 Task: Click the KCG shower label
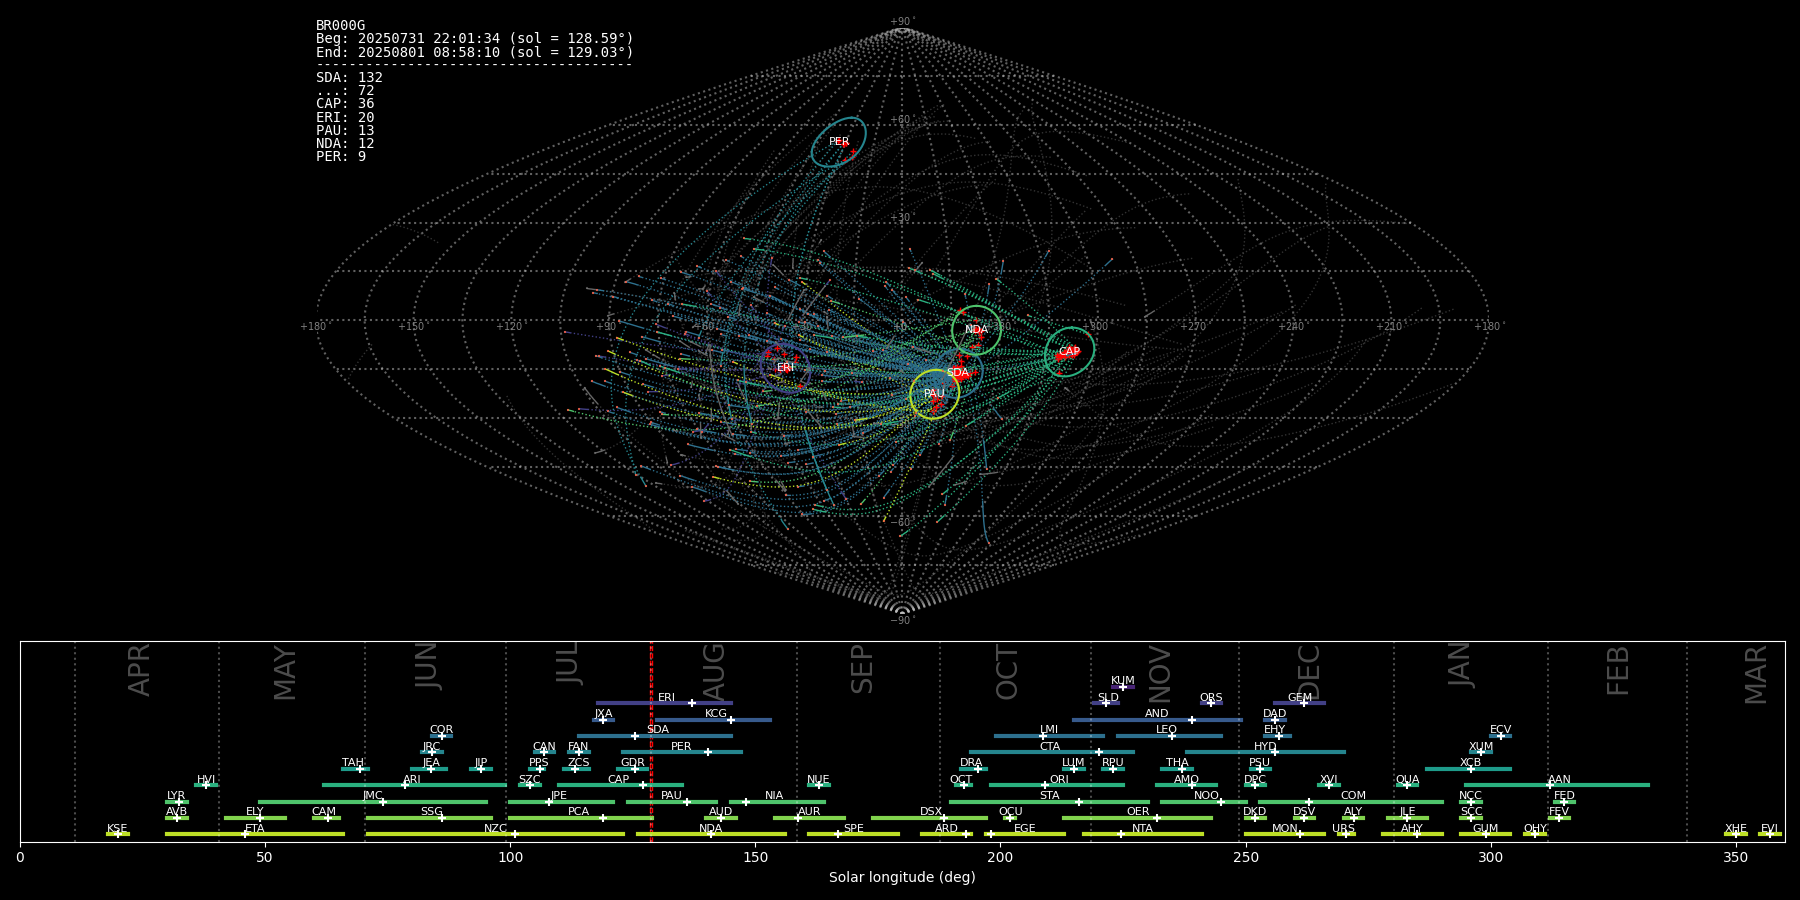716,714
